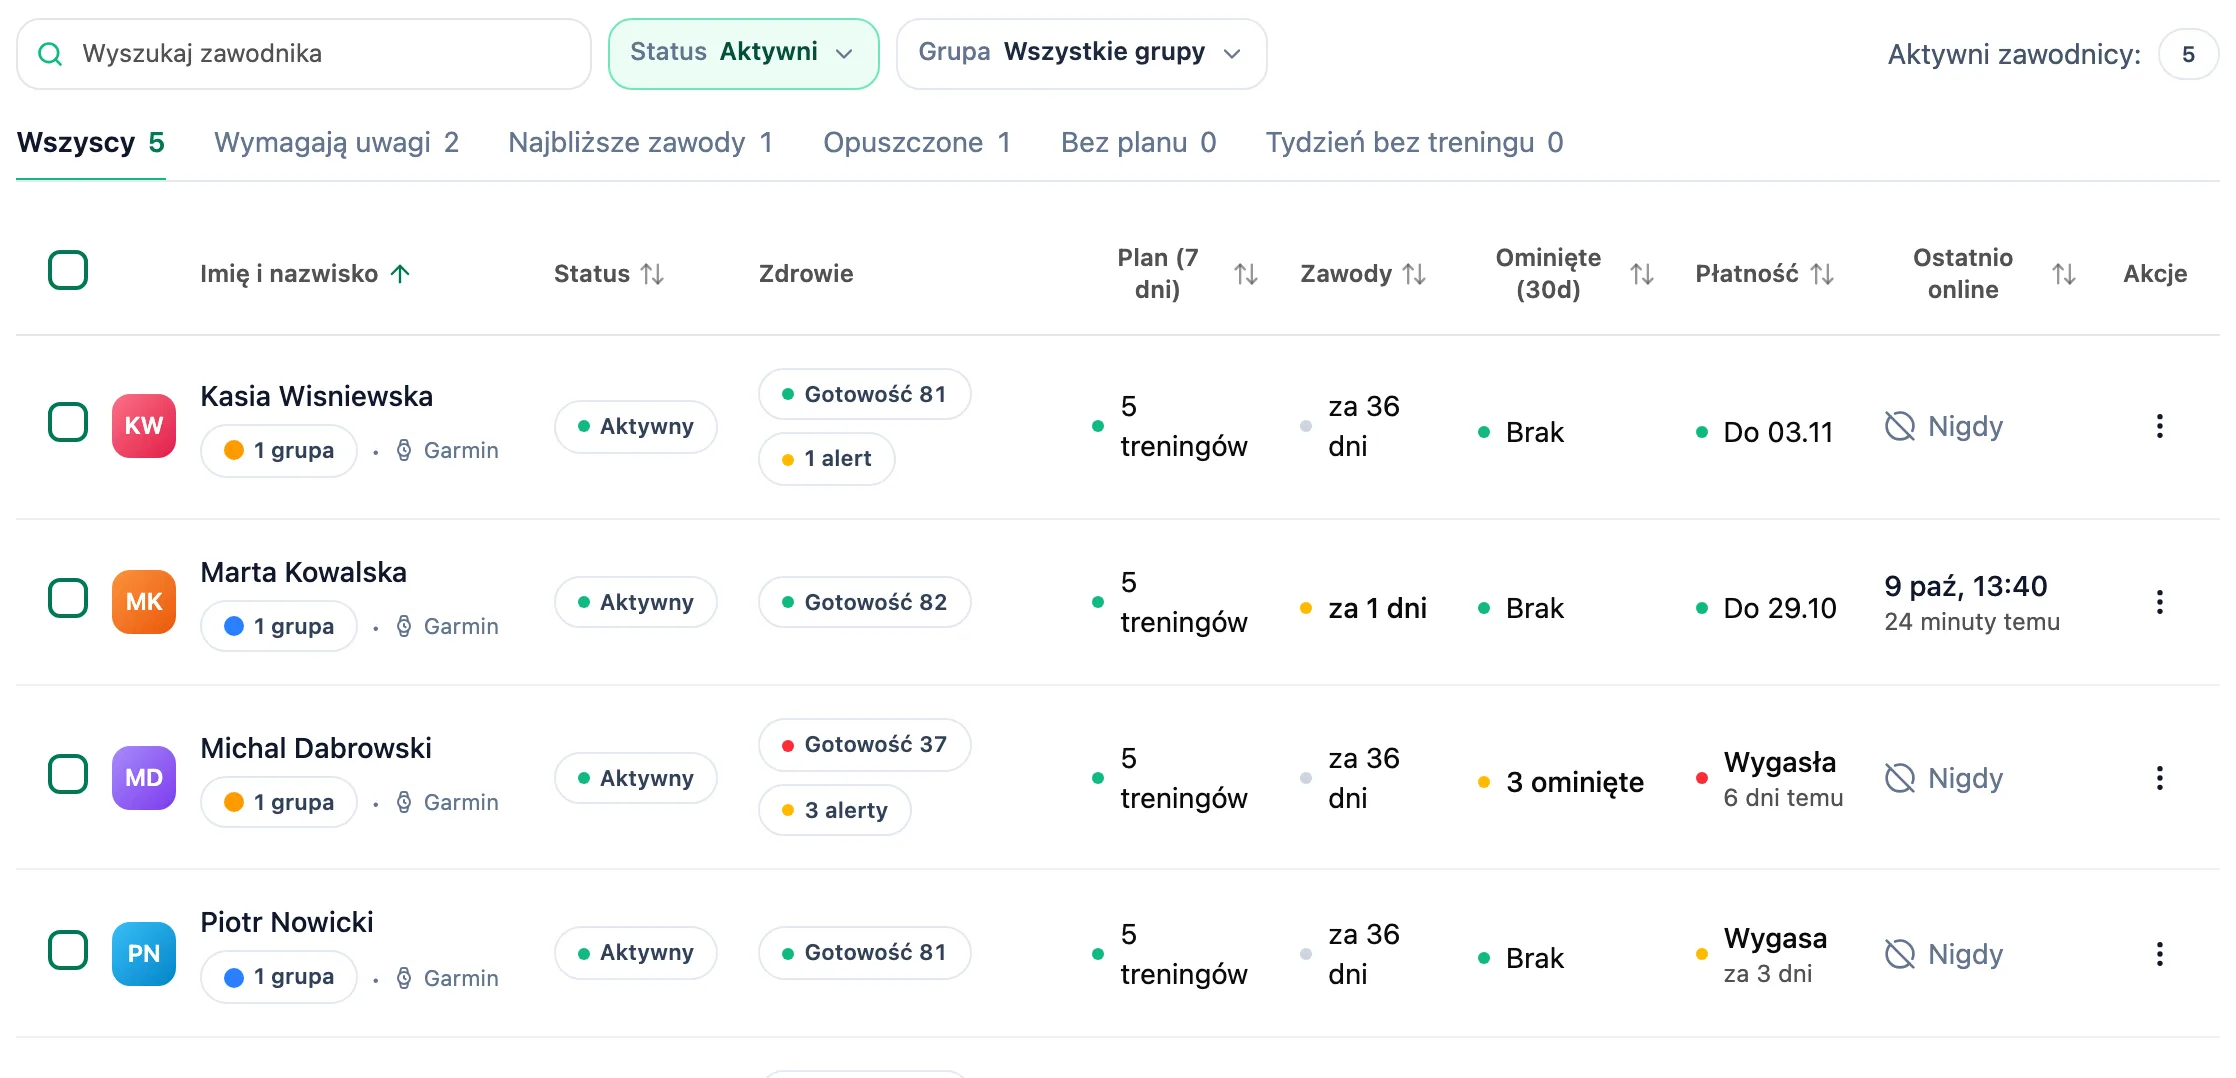
Task: Click the 3 alerty badge for Michal
Action: 834,811
